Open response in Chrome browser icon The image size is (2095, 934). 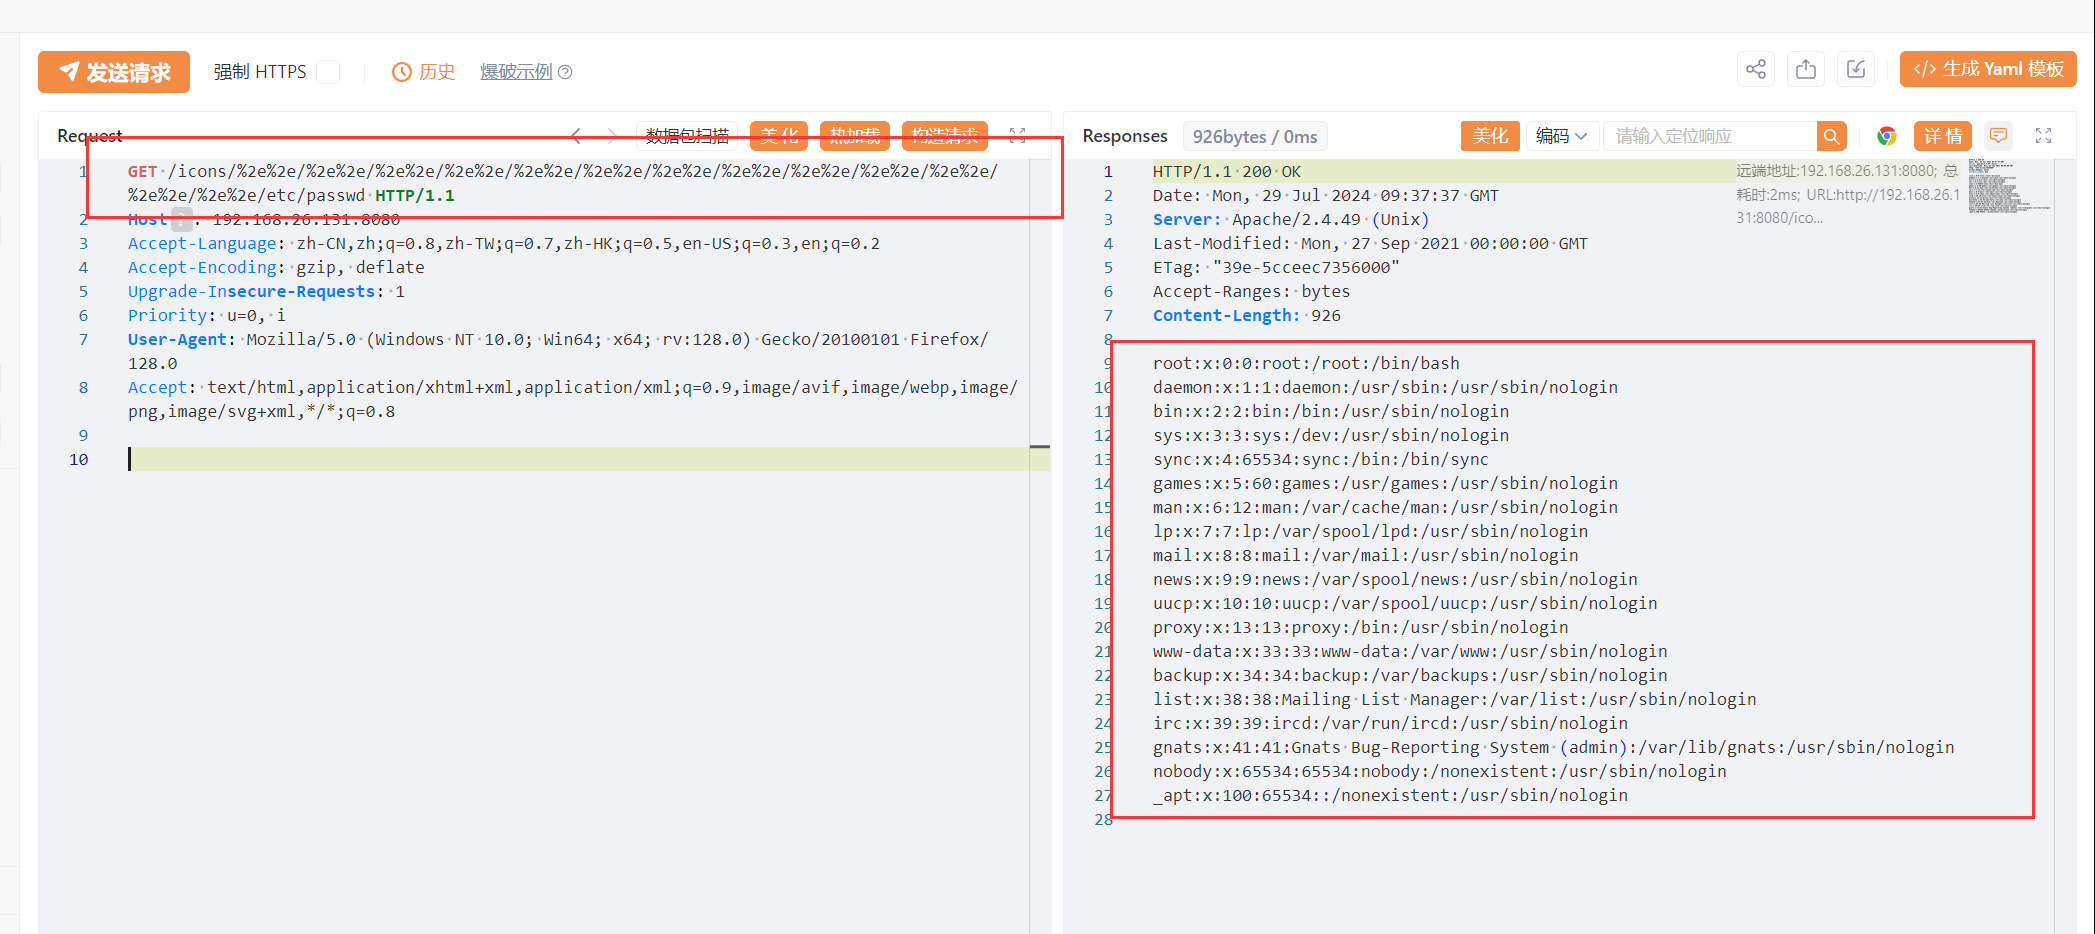tap(1887, 136)
